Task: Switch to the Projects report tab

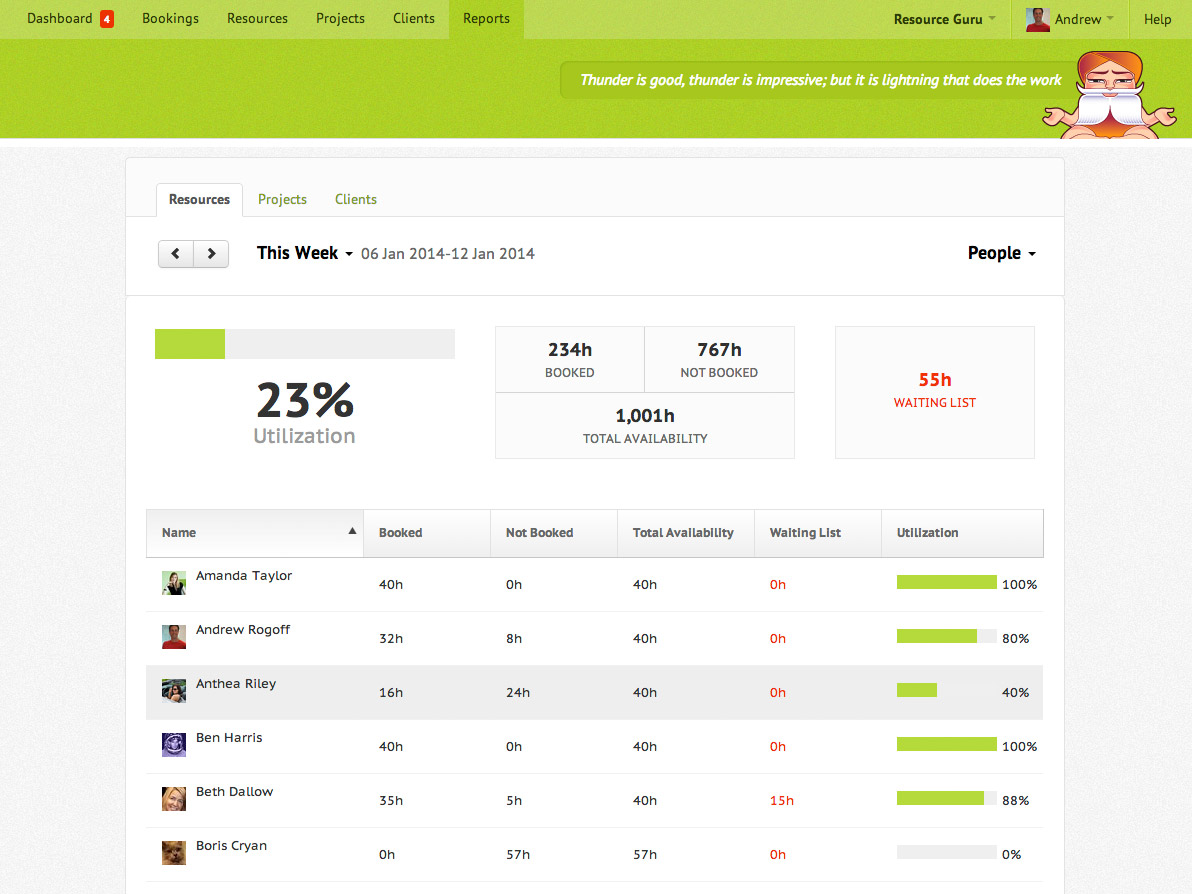Action: coord(282,200)
